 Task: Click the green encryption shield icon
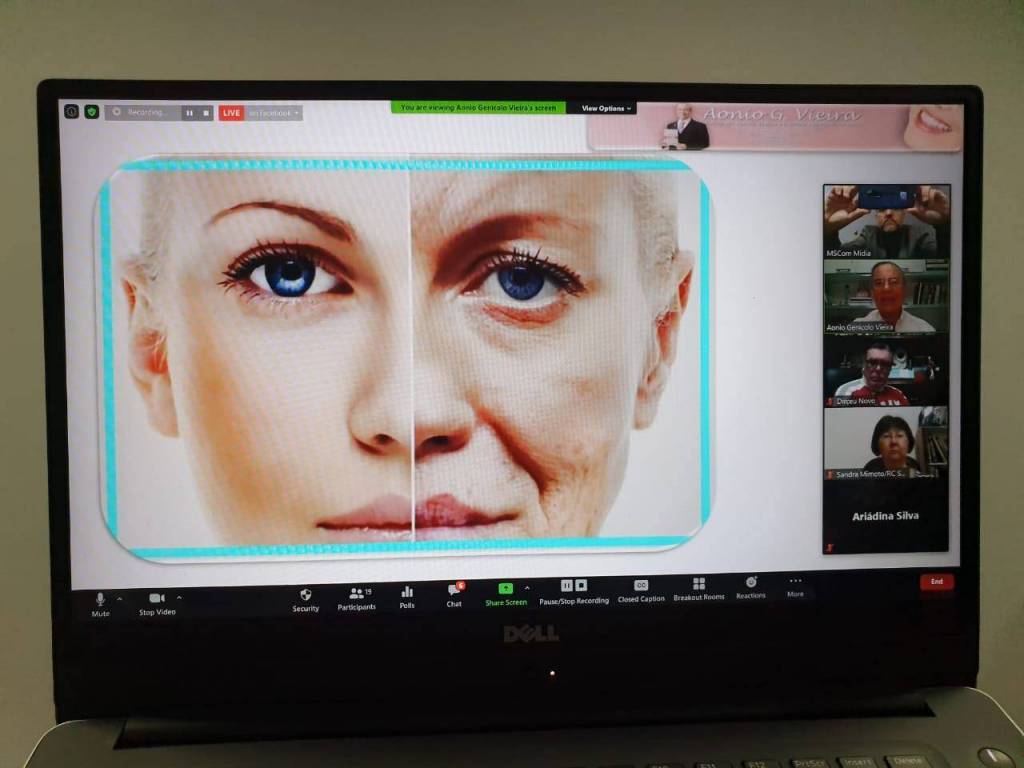pos(91,112)
